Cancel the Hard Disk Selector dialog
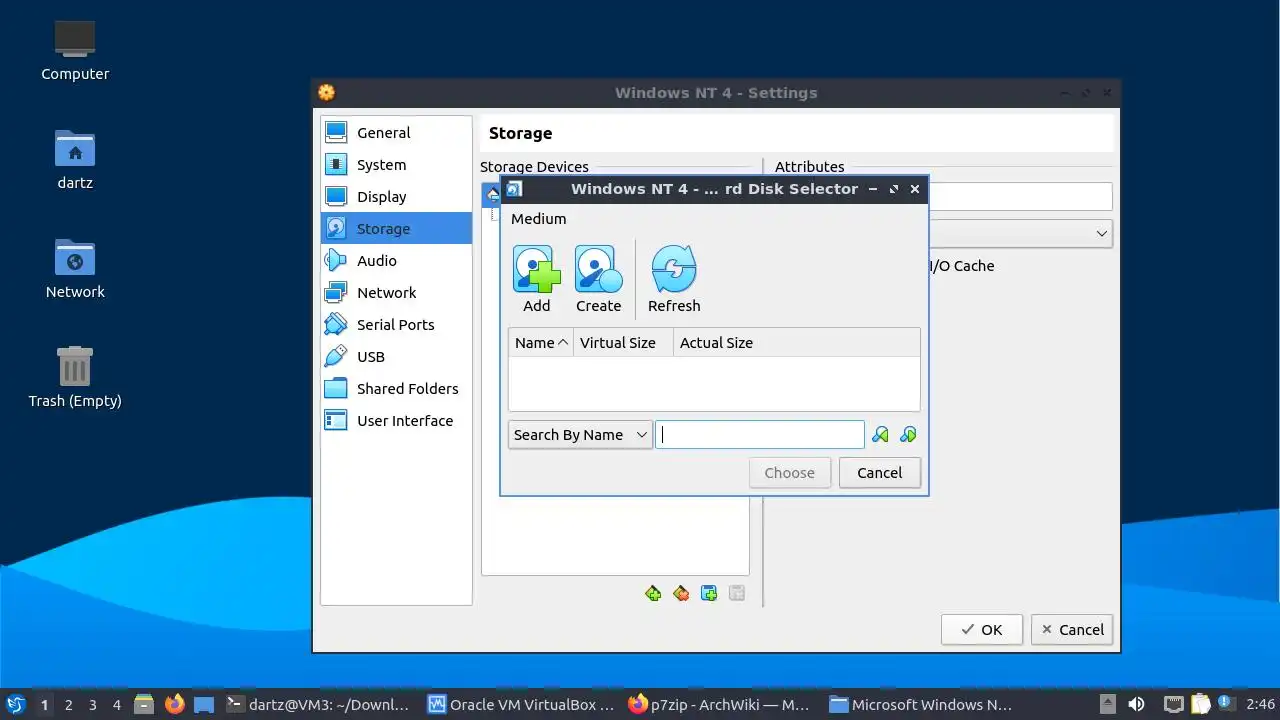1280x720 pixels. [x=880, y=473]
